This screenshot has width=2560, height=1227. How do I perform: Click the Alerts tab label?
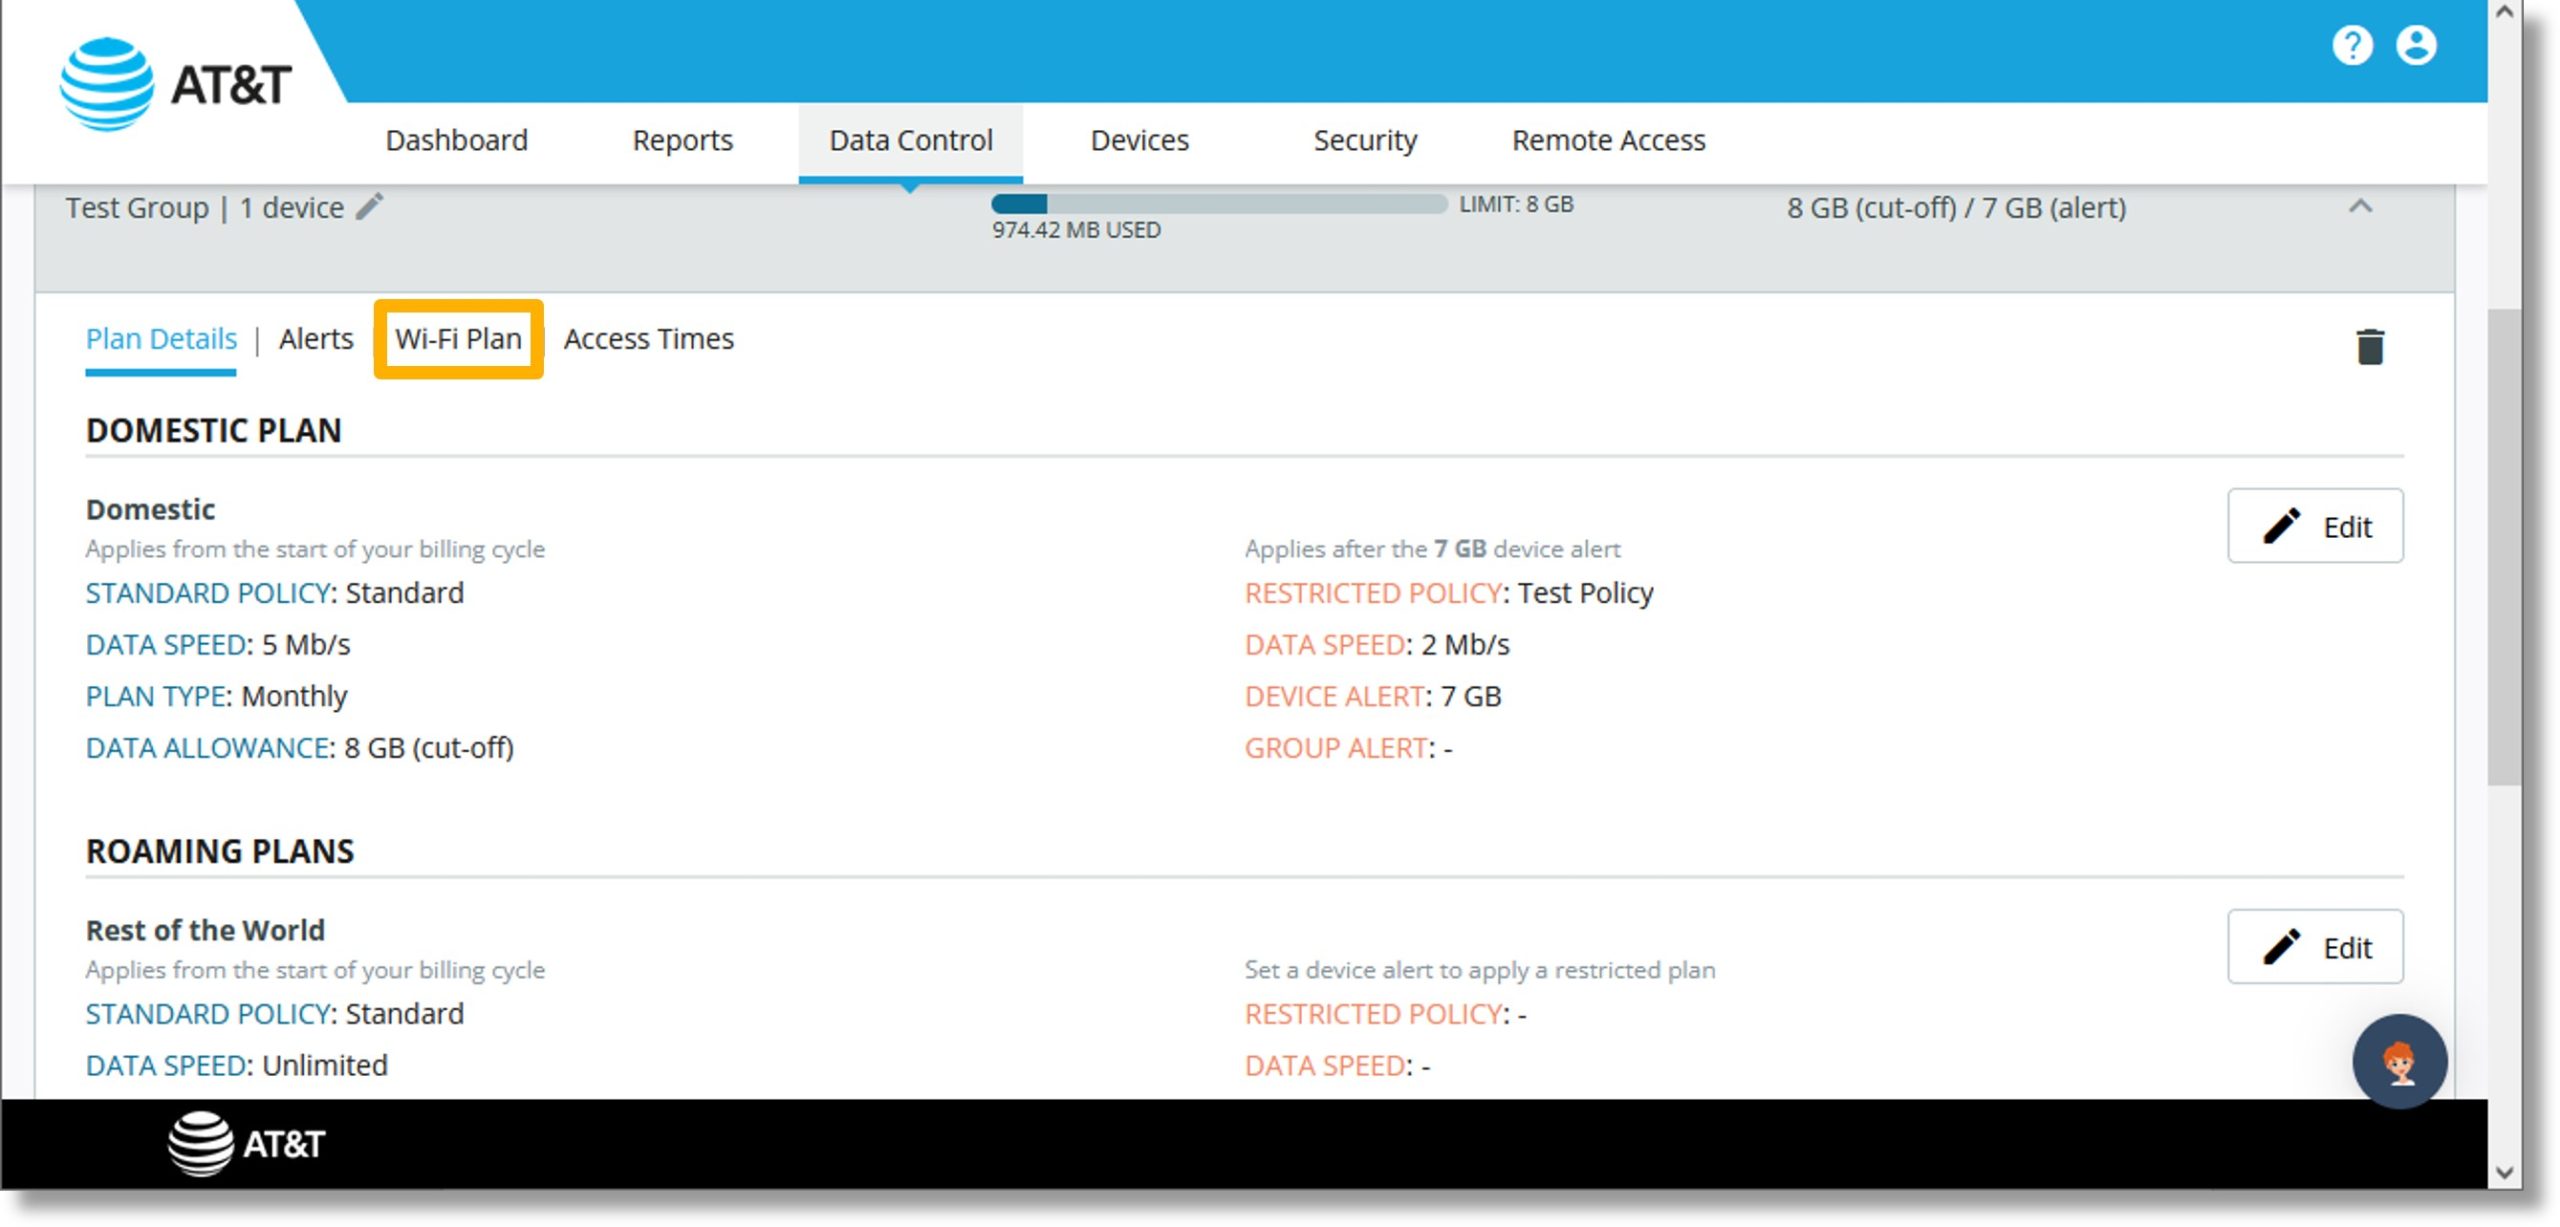click(x=317, y=338)
